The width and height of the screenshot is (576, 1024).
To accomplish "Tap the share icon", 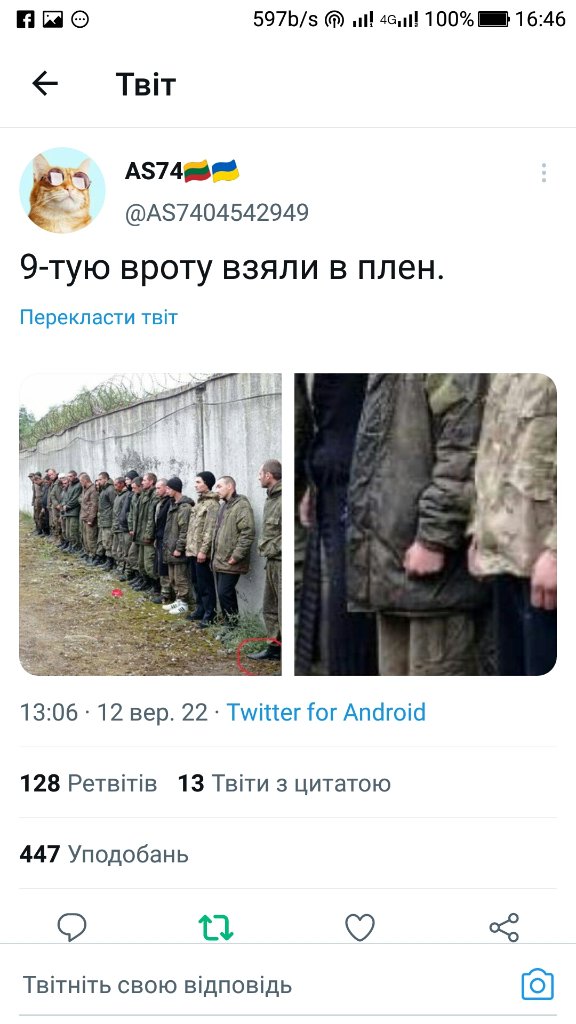I will (x=504, y=927).
